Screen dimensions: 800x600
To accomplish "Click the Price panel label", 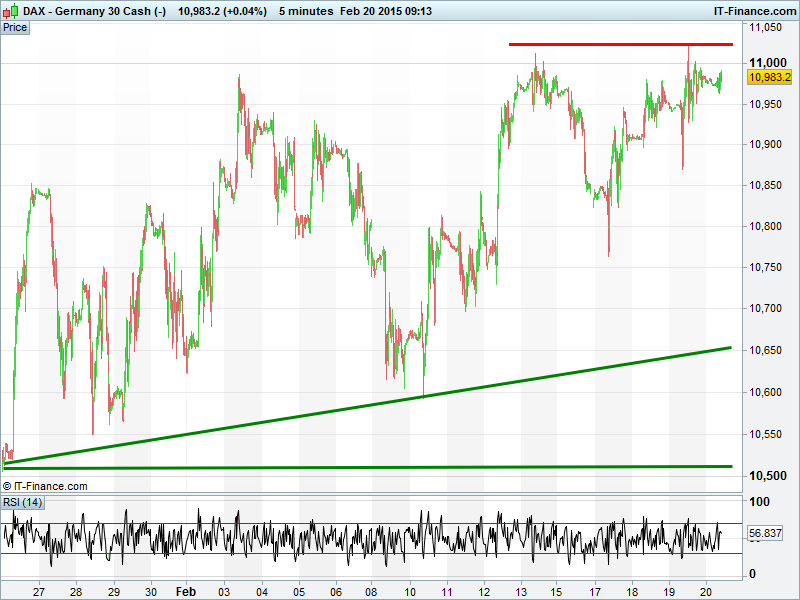I will [15, 27].
